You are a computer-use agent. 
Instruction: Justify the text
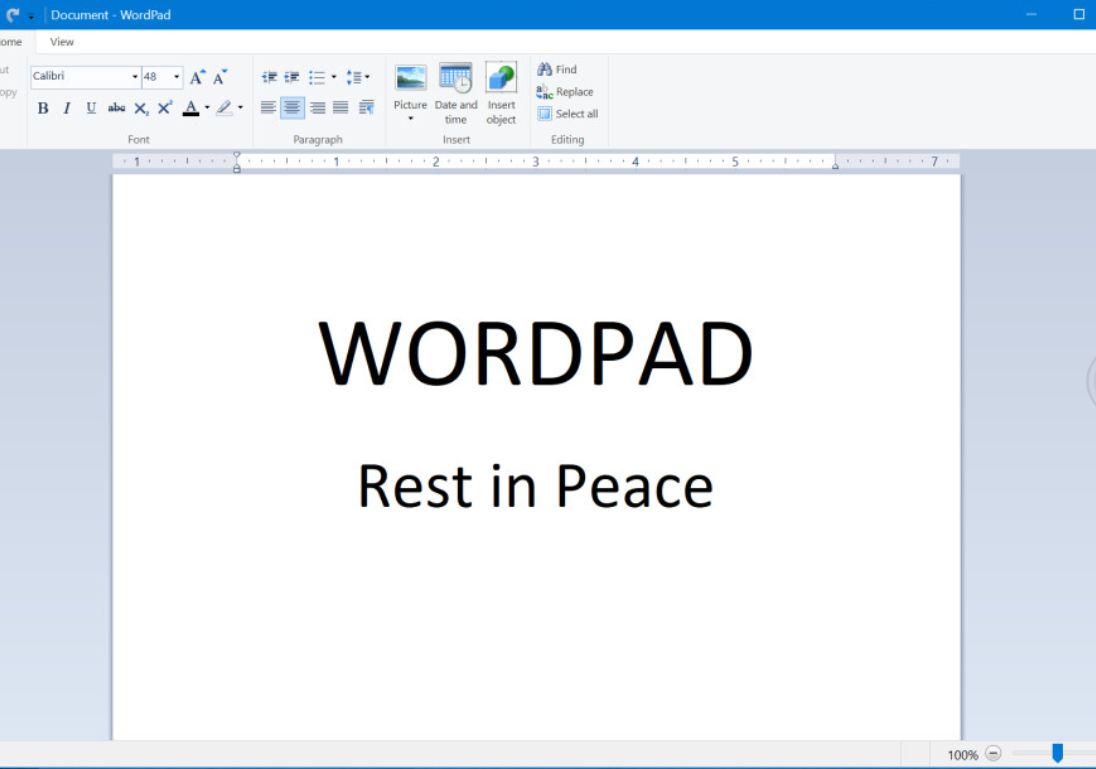coord(340,108)
